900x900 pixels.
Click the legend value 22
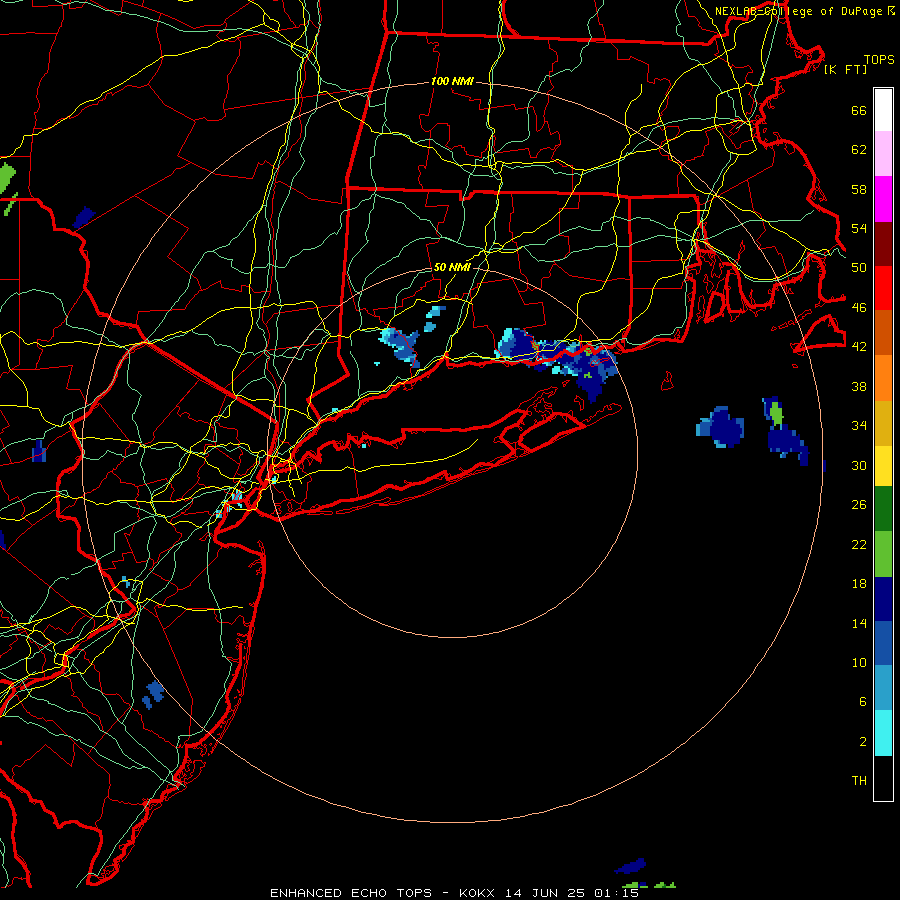coord(859,544)
